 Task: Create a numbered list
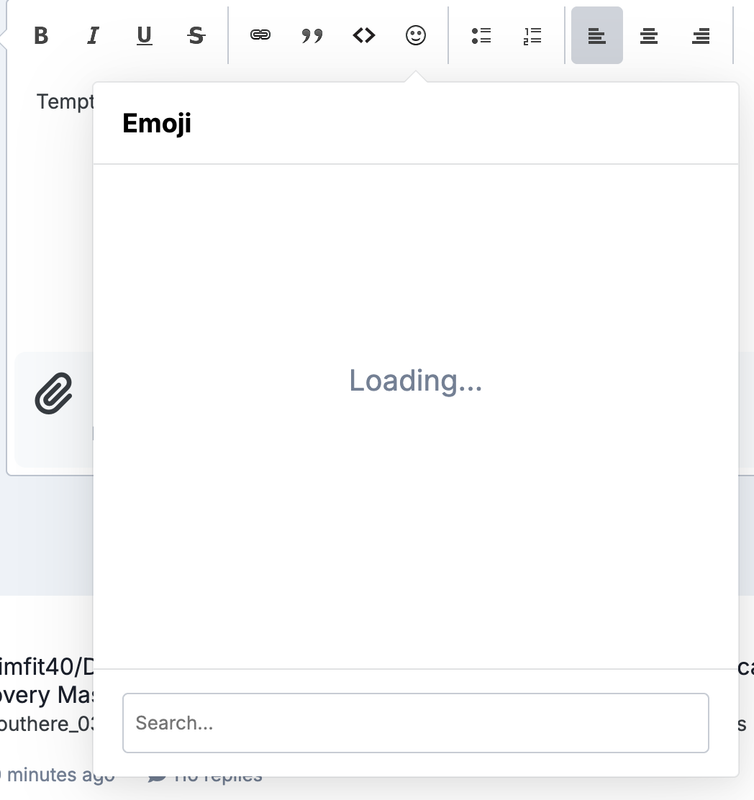(533, 35)
